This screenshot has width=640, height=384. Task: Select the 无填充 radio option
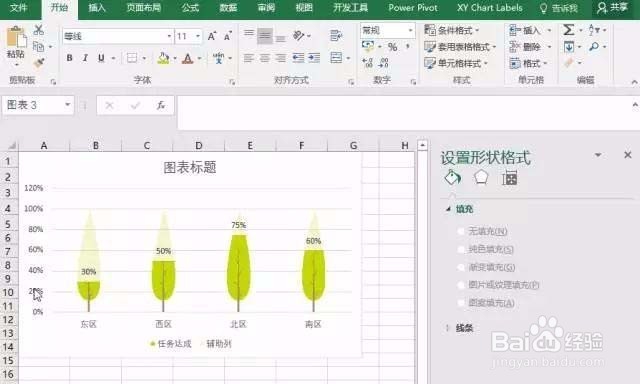(461, 231)
